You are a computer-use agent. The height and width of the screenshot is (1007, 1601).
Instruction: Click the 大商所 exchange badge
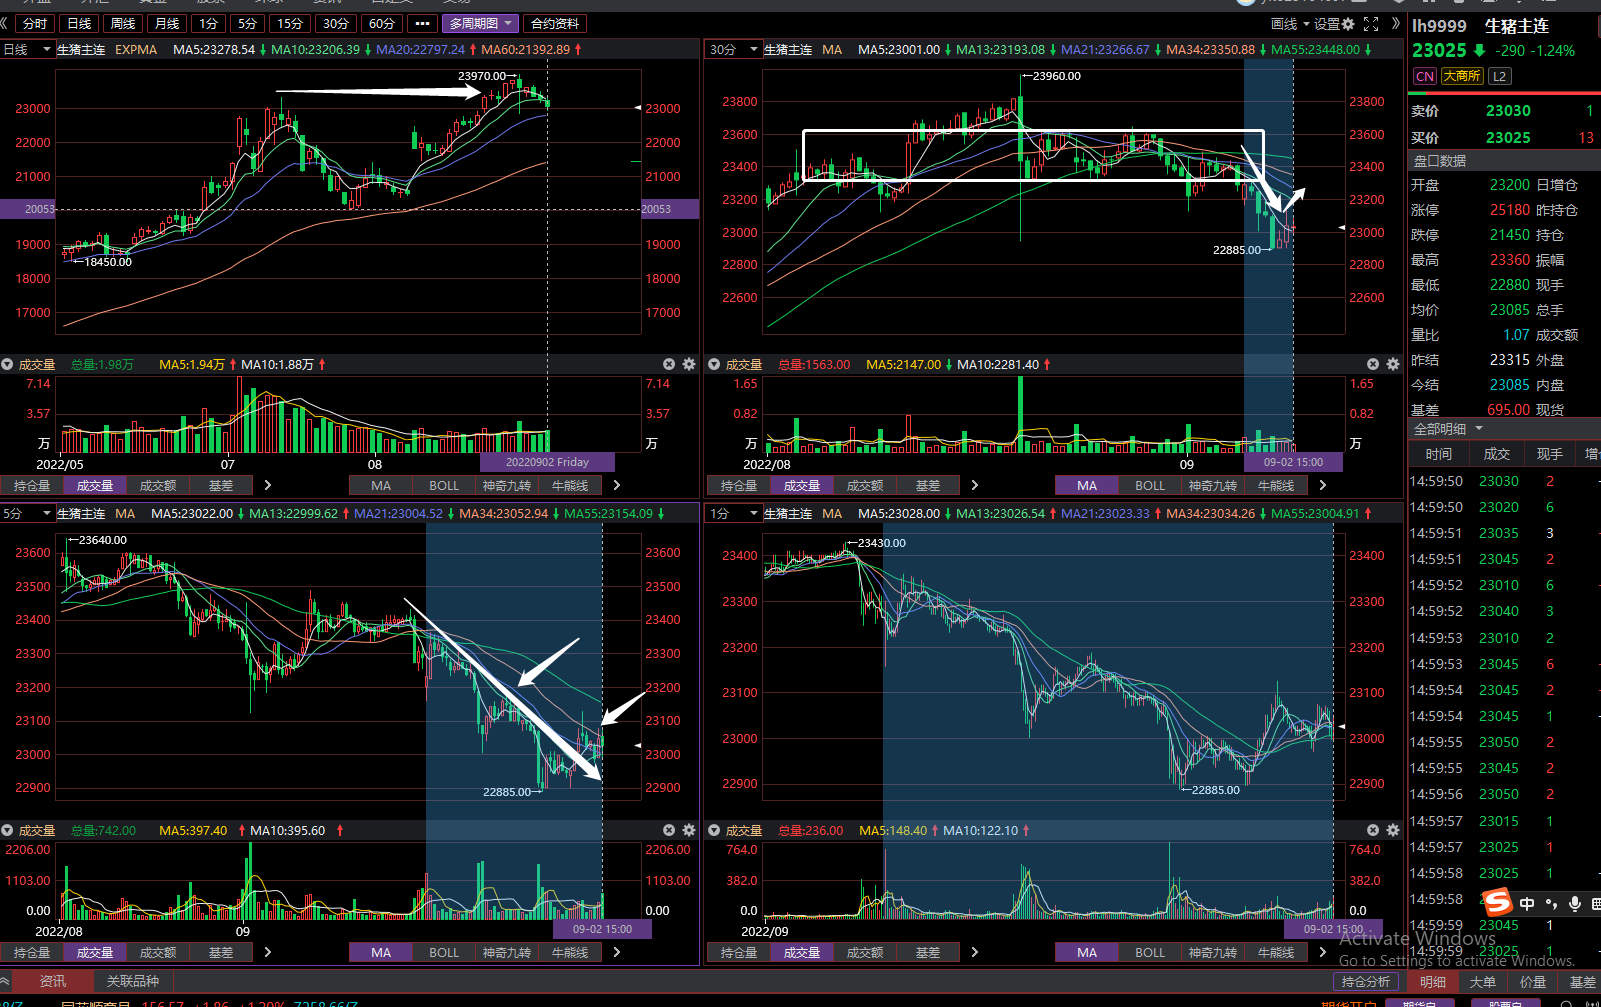coord(1462,76)
